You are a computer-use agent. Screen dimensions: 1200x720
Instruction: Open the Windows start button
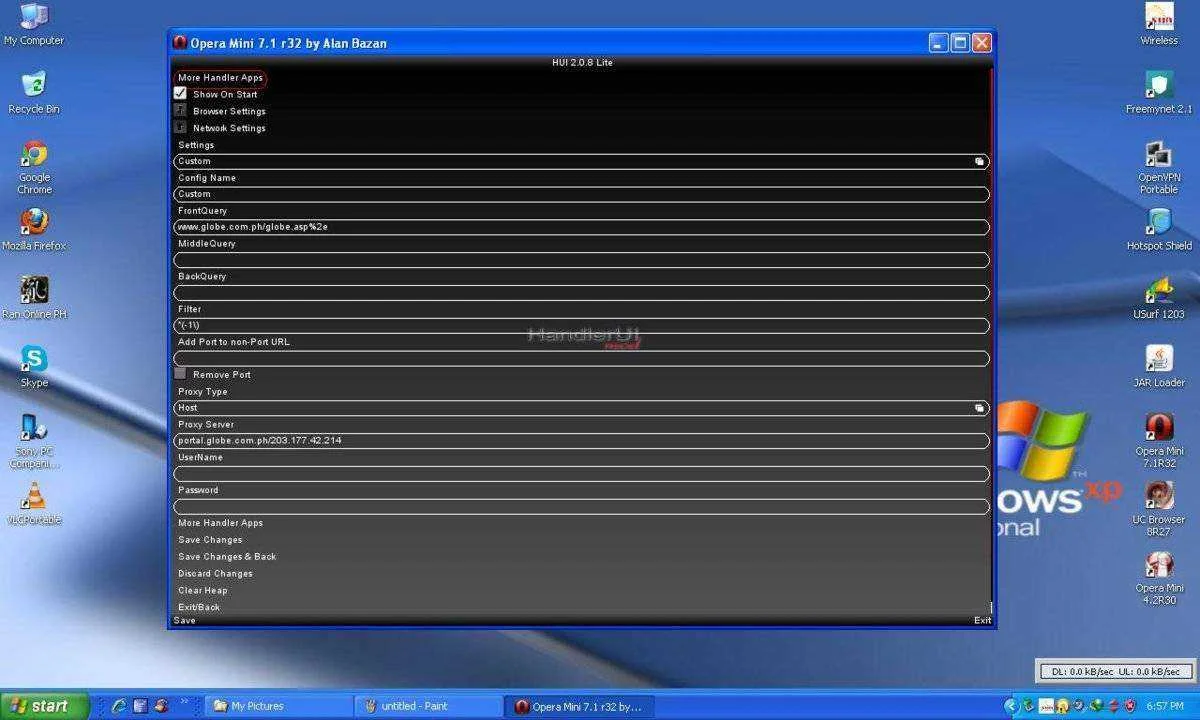pyautogui.click(x=42, y=706)
